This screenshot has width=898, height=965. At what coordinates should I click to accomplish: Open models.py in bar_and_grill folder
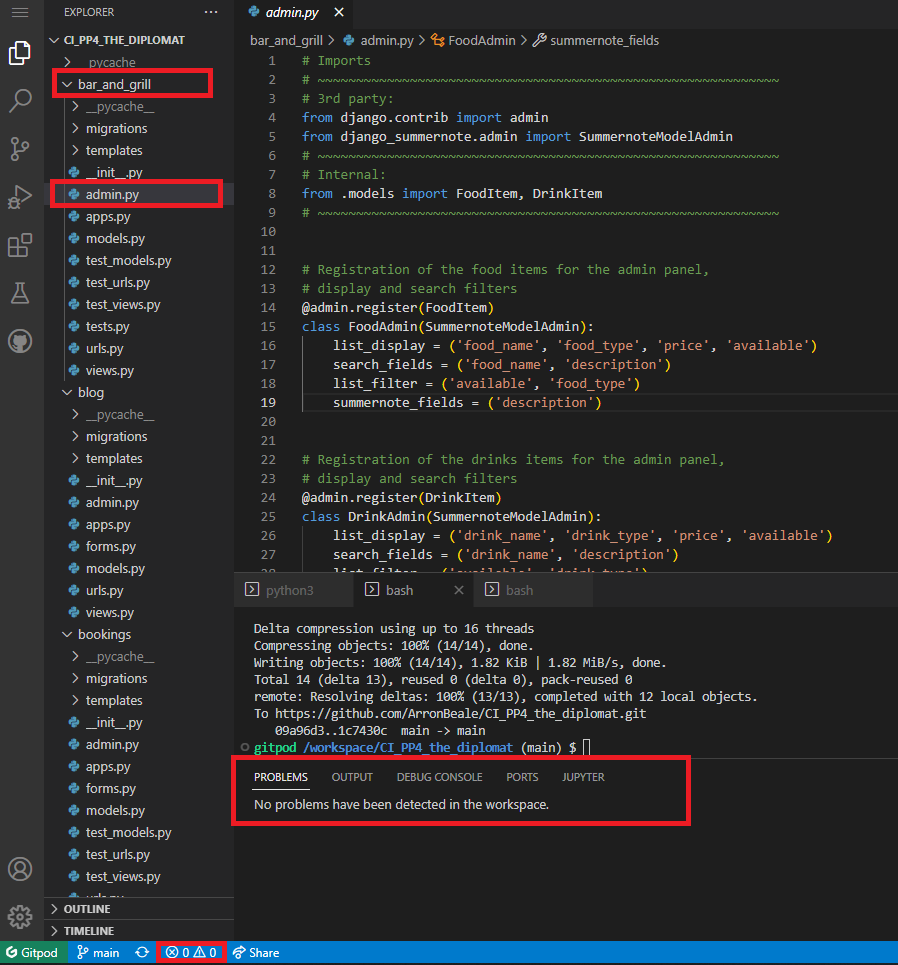[x=115, y=239]
